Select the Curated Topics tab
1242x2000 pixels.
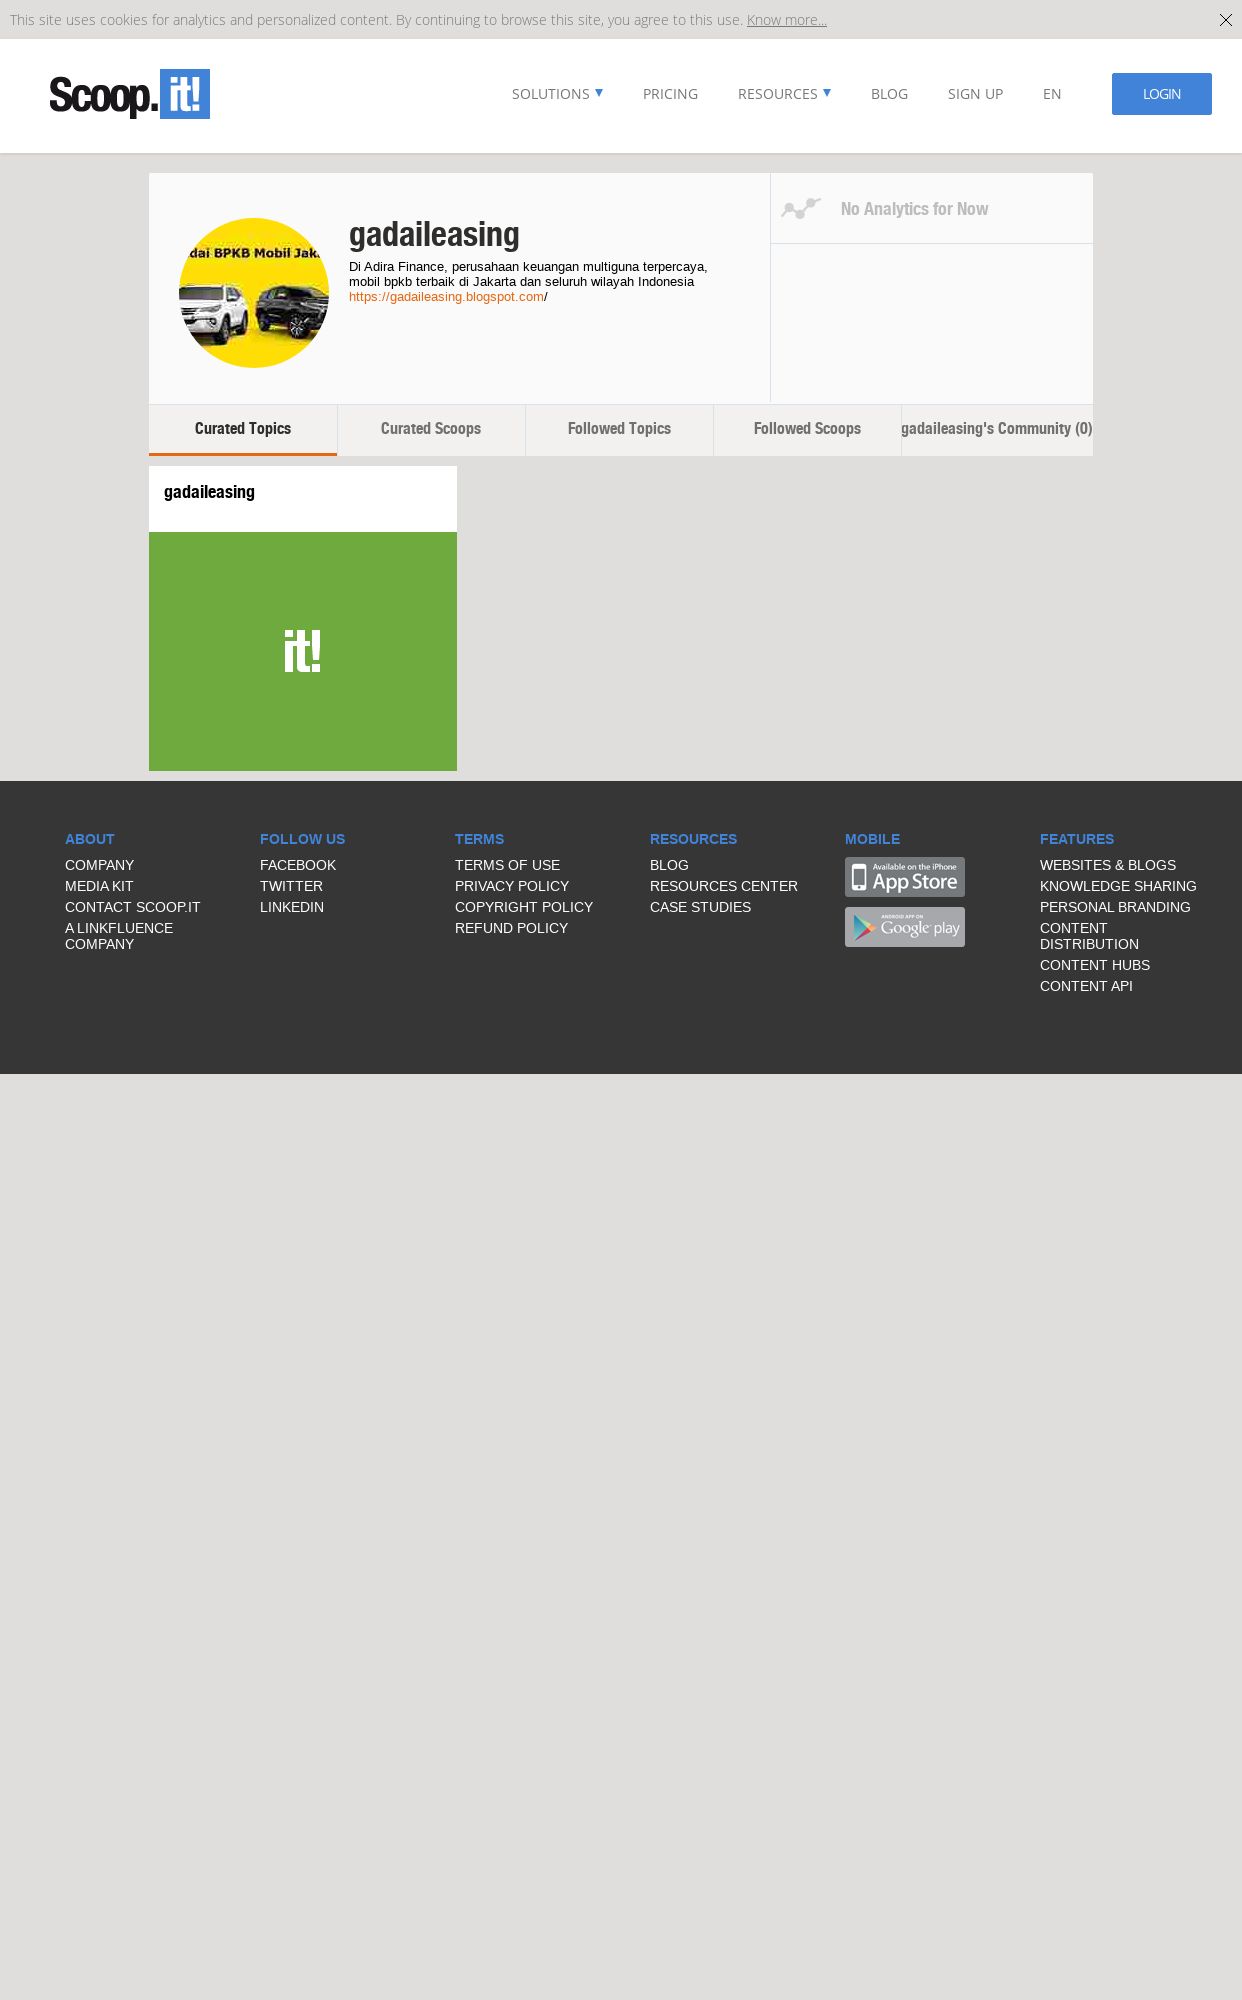[243, 429]
